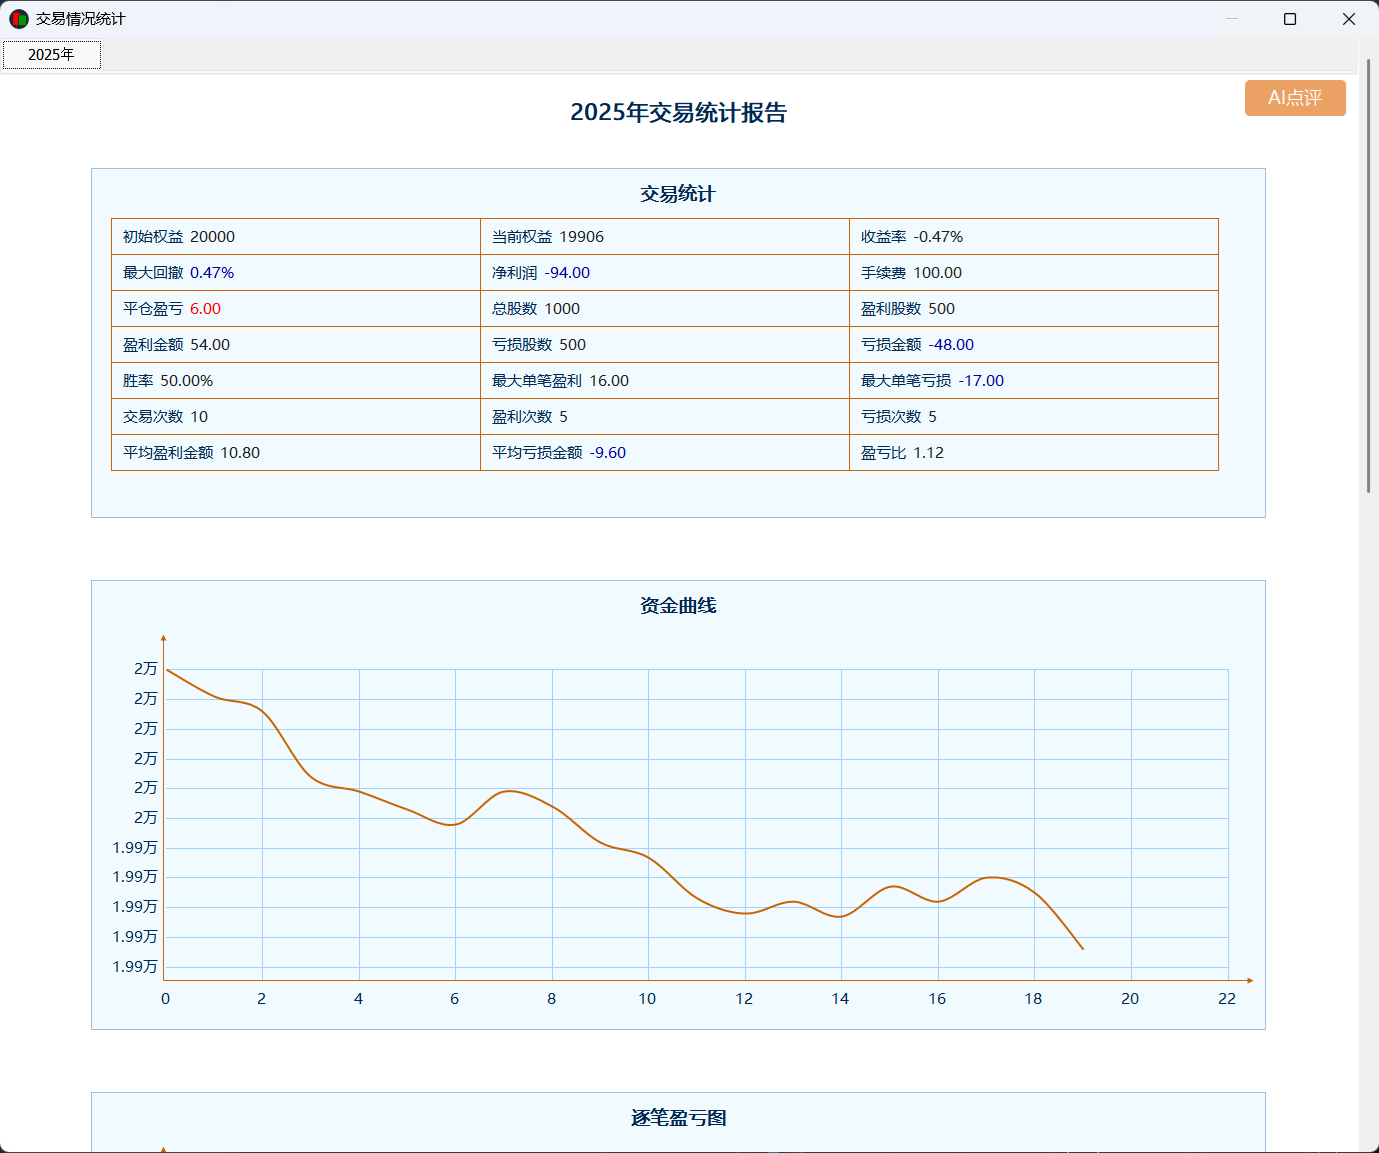Screen dimensions: 1379x1153
Task: Click the 最大回撤 0.47% cell
Action: pyautogui.click(x=296, y=273)
